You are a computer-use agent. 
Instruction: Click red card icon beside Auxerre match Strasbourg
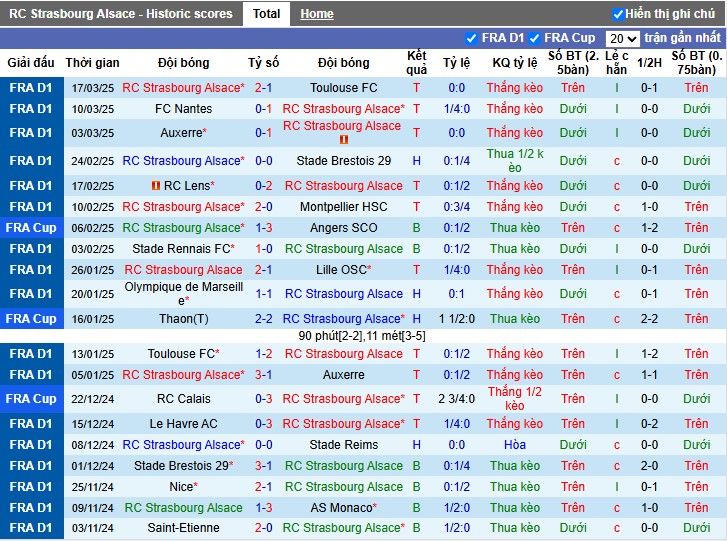click(344, 139)
